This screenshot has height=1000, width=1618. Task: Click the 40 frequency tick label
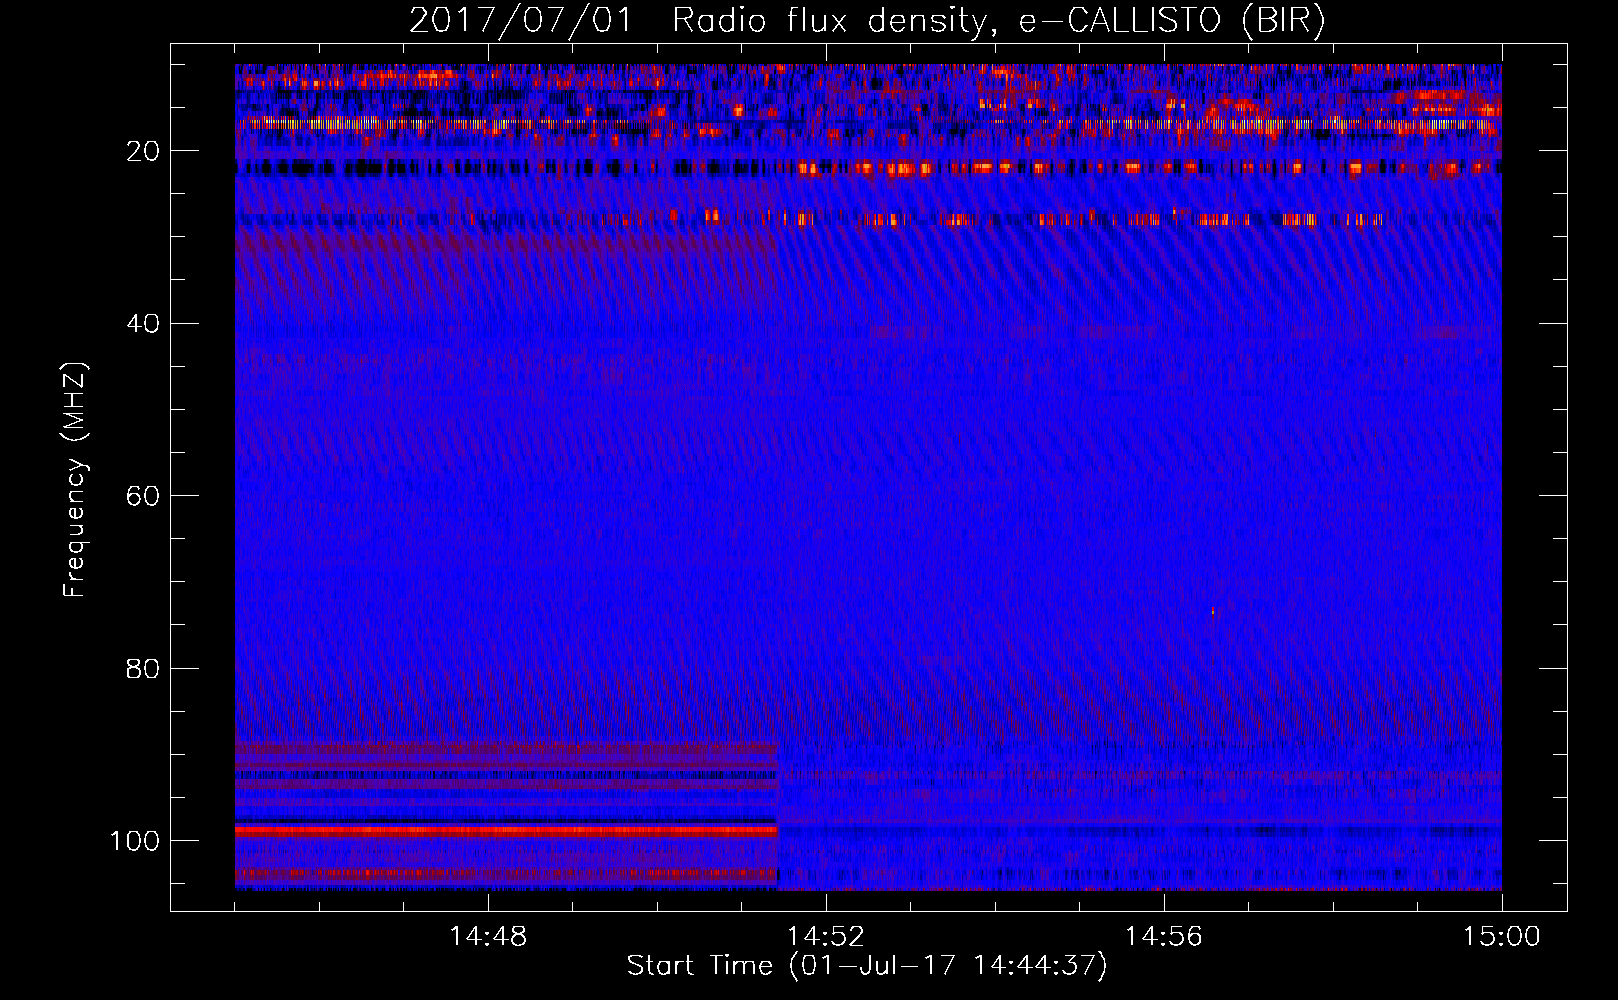tap(143, 324)
